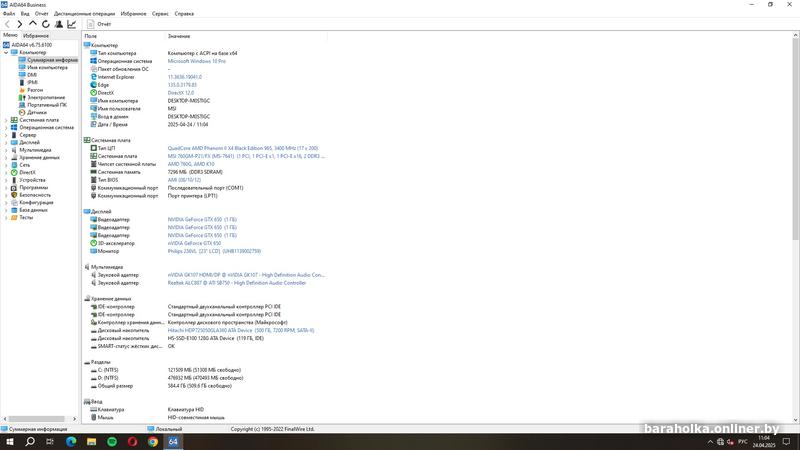Open the Windows Start menu
Screen dimensions: 800x450
pyautogui.click(x=10, y=441)
